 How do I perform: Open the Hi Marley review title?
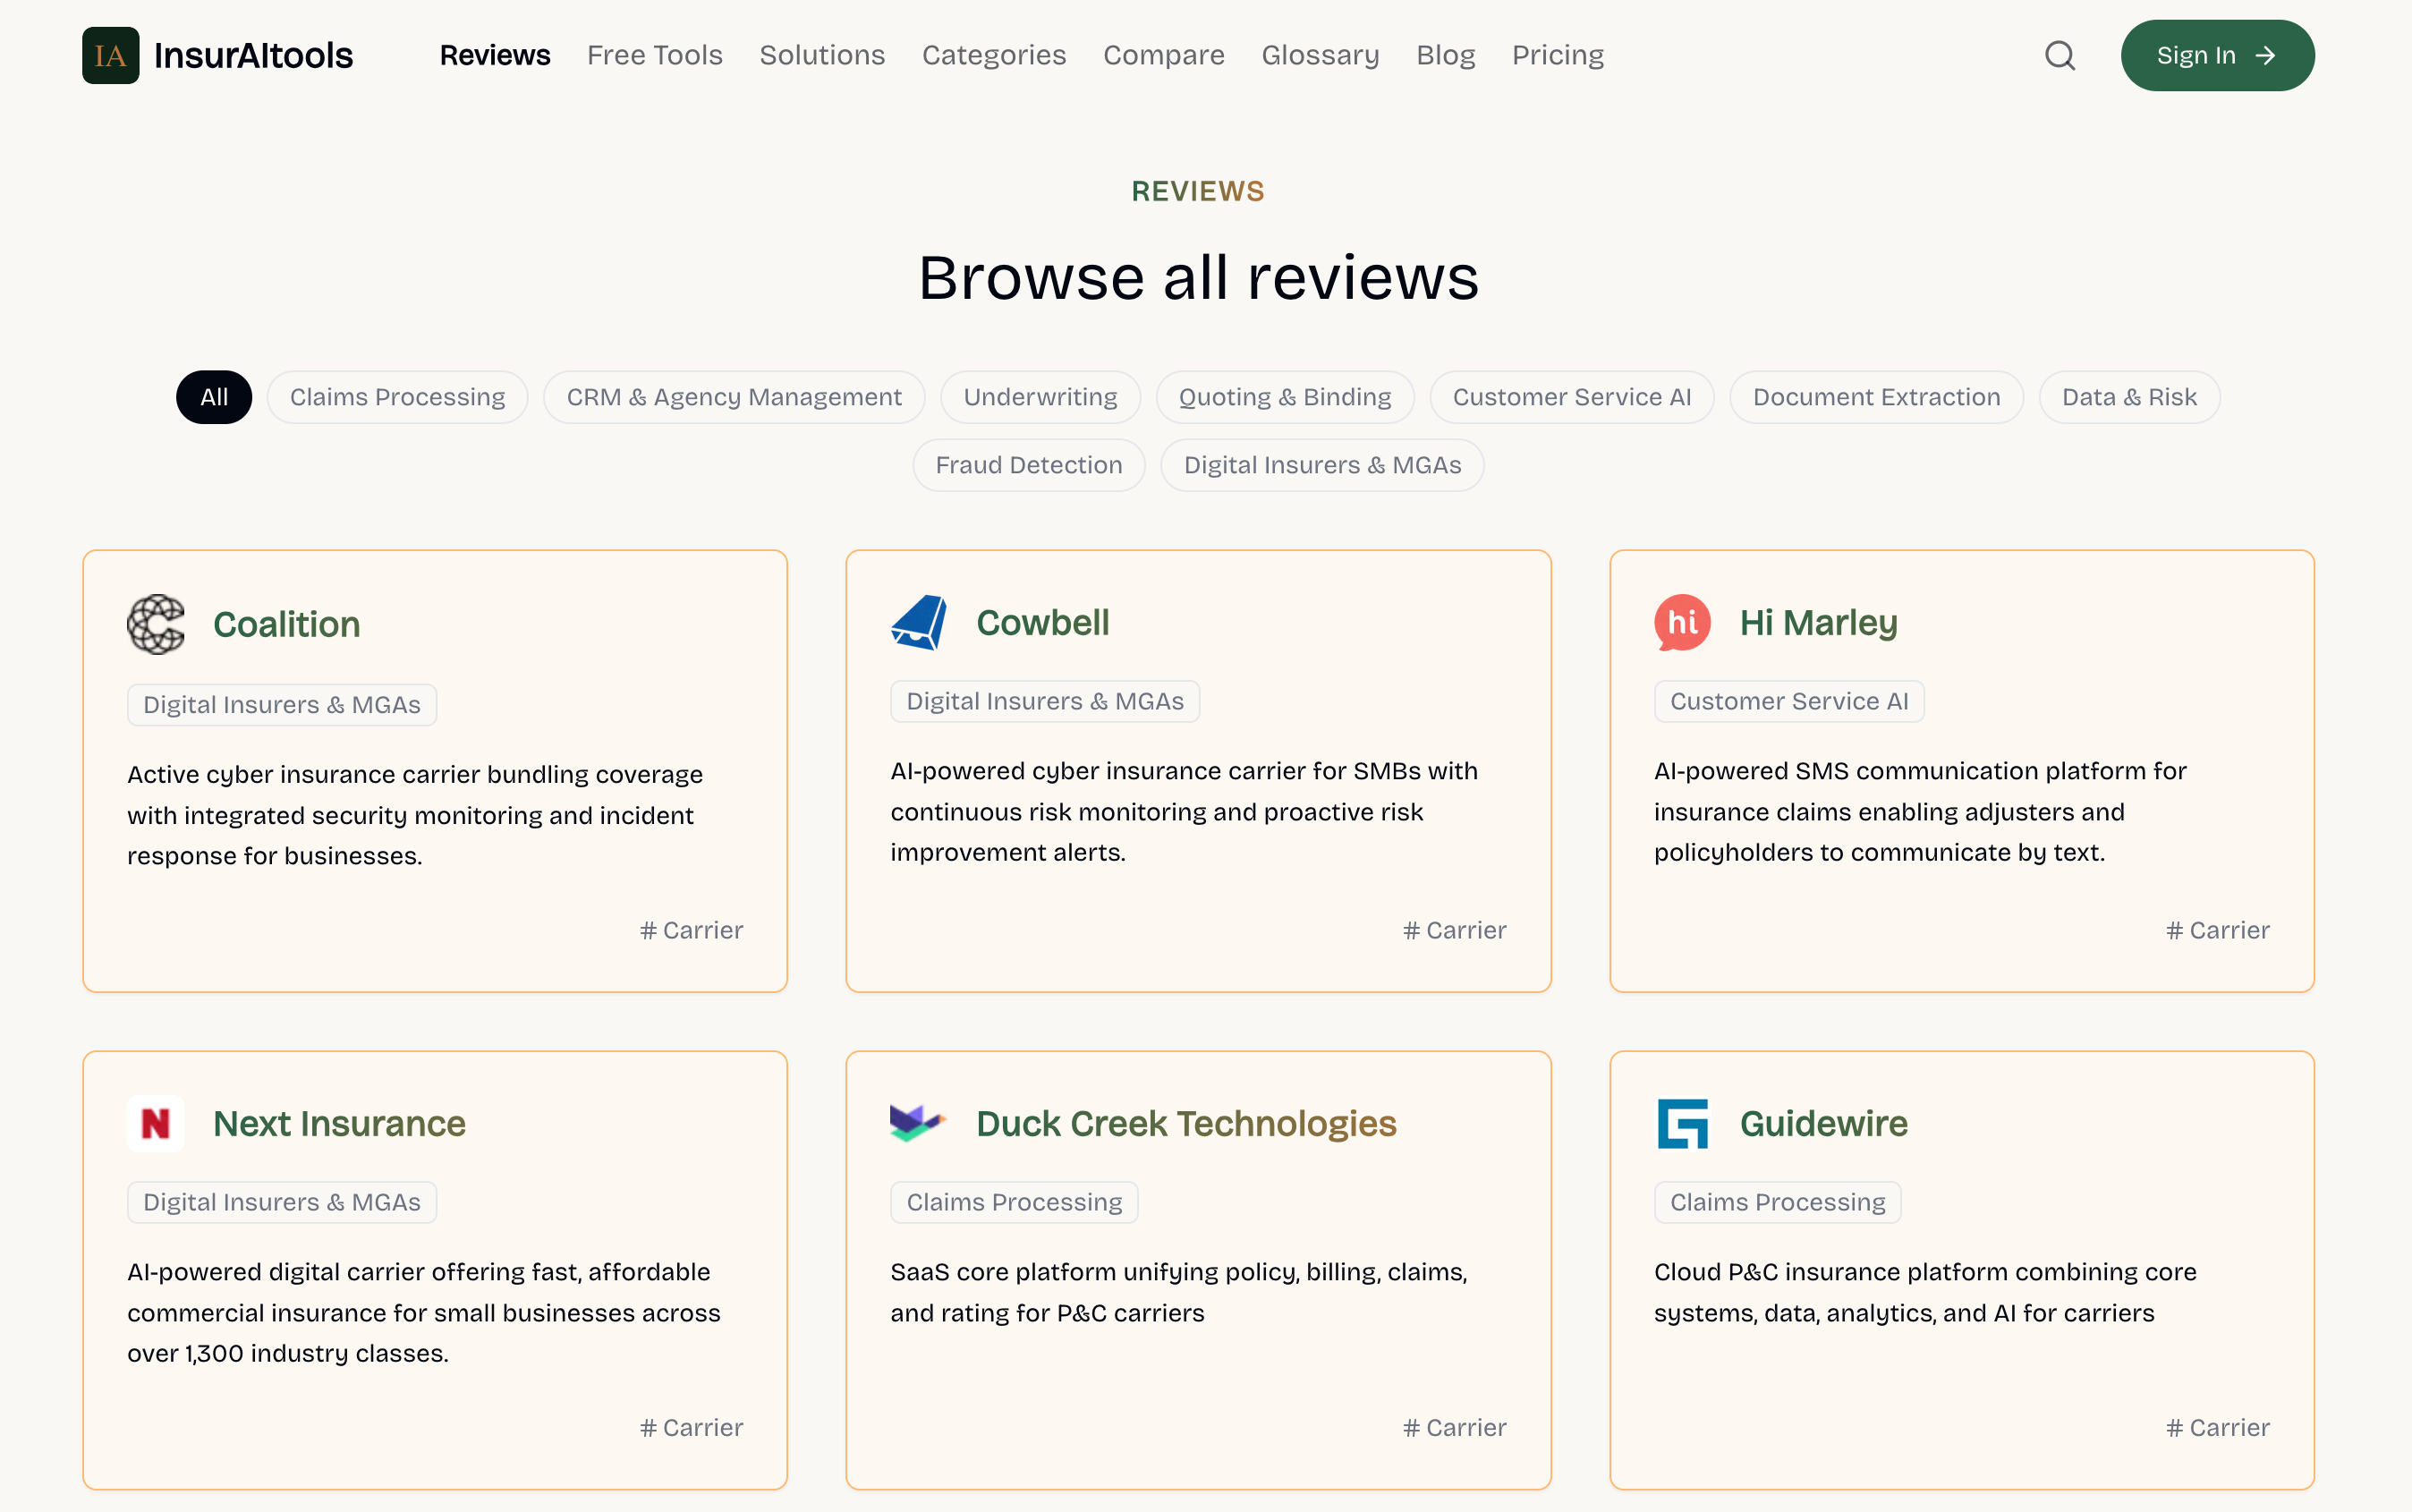pos(1818,622)
